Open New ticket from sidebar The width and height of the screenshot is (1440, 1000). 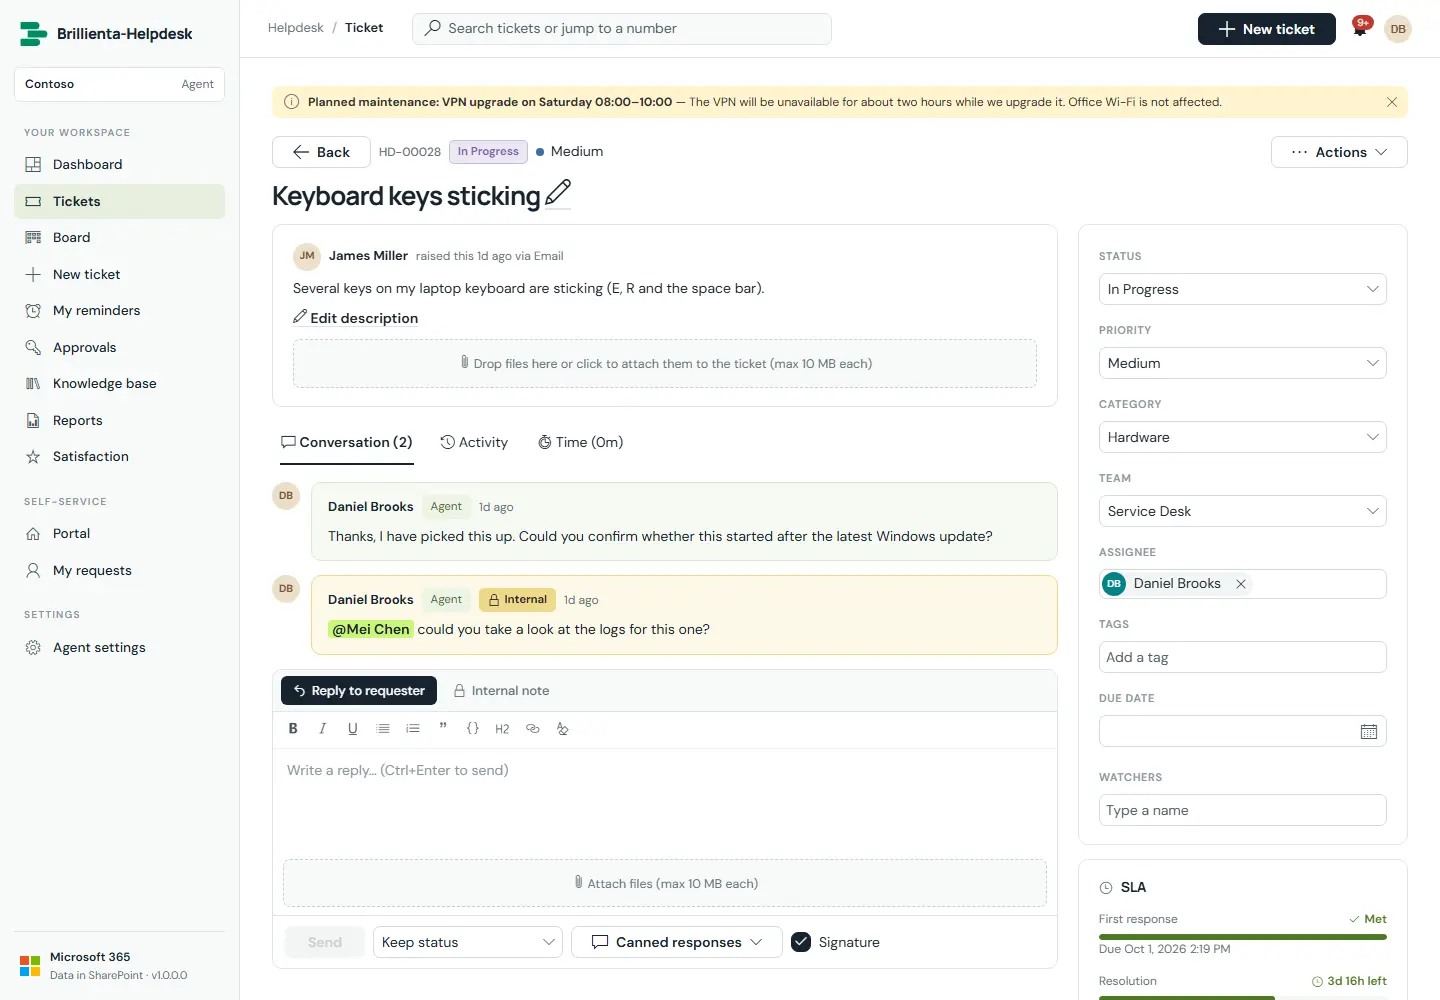coord(119,274)
